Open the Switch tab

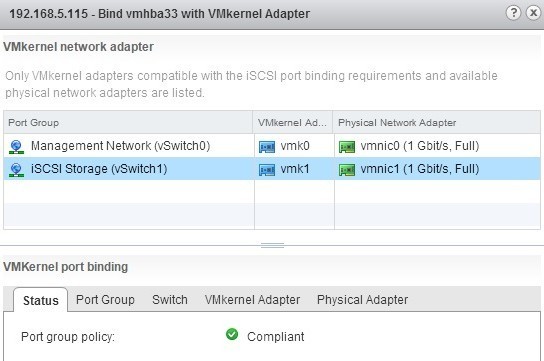click(170, 300)
